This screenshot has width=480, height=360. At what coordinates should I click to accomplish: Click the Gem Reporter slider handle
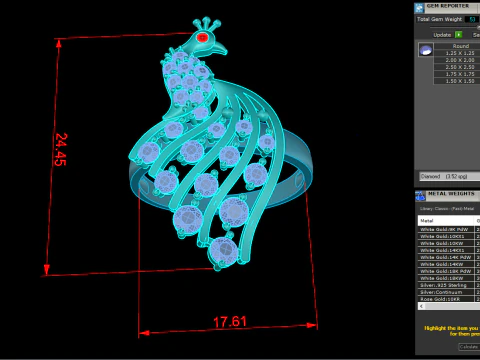478,27
